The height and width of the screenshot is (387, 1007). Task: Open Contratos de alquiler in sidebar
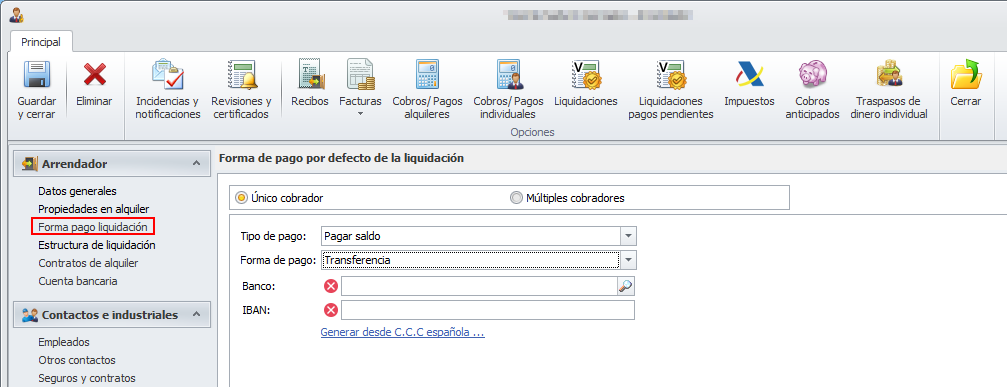pos(88,263)
